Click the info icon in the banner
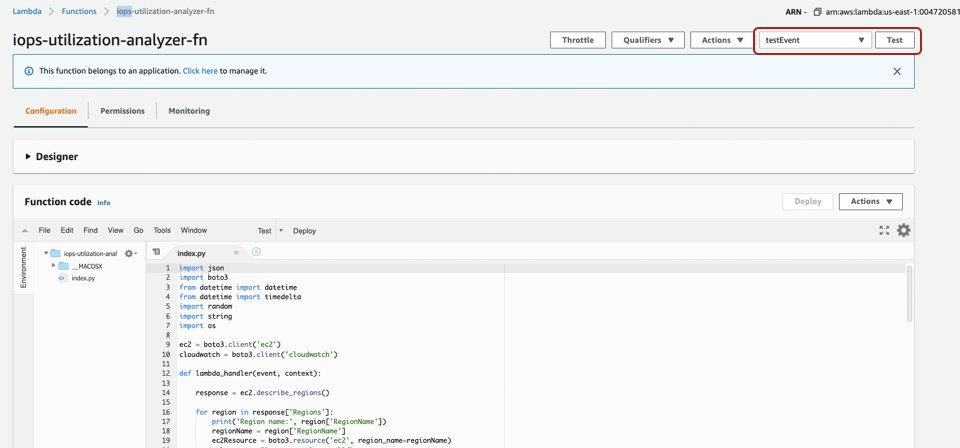This screenshot has height=448, width=960. [x=29, y=71]
